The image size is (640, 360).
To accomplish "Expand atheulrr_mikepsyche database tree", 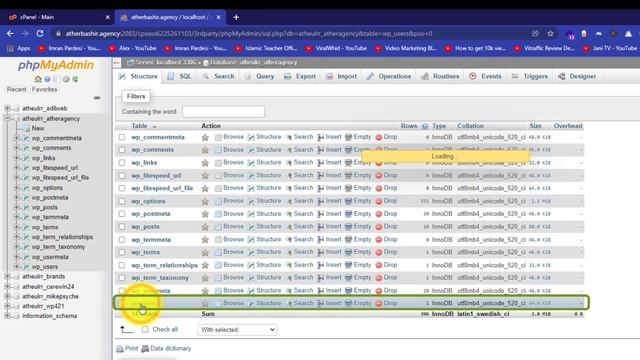I will (7, 296).
